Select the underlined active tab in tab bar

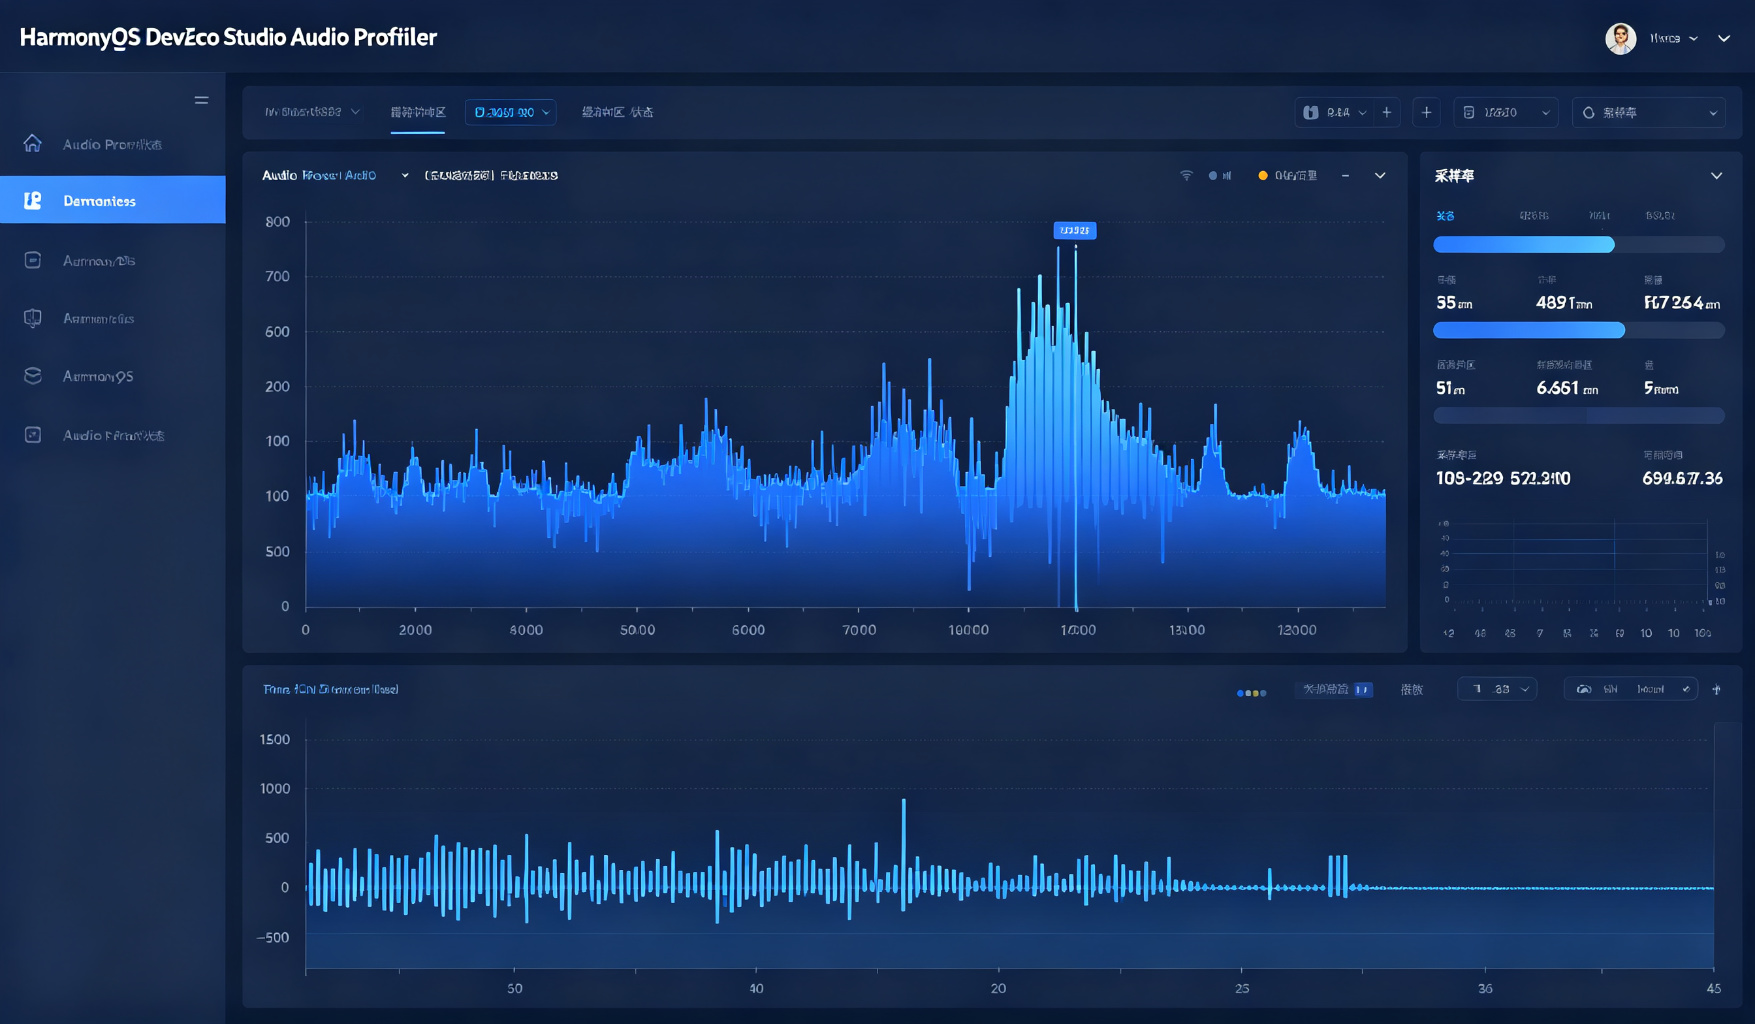418,113
